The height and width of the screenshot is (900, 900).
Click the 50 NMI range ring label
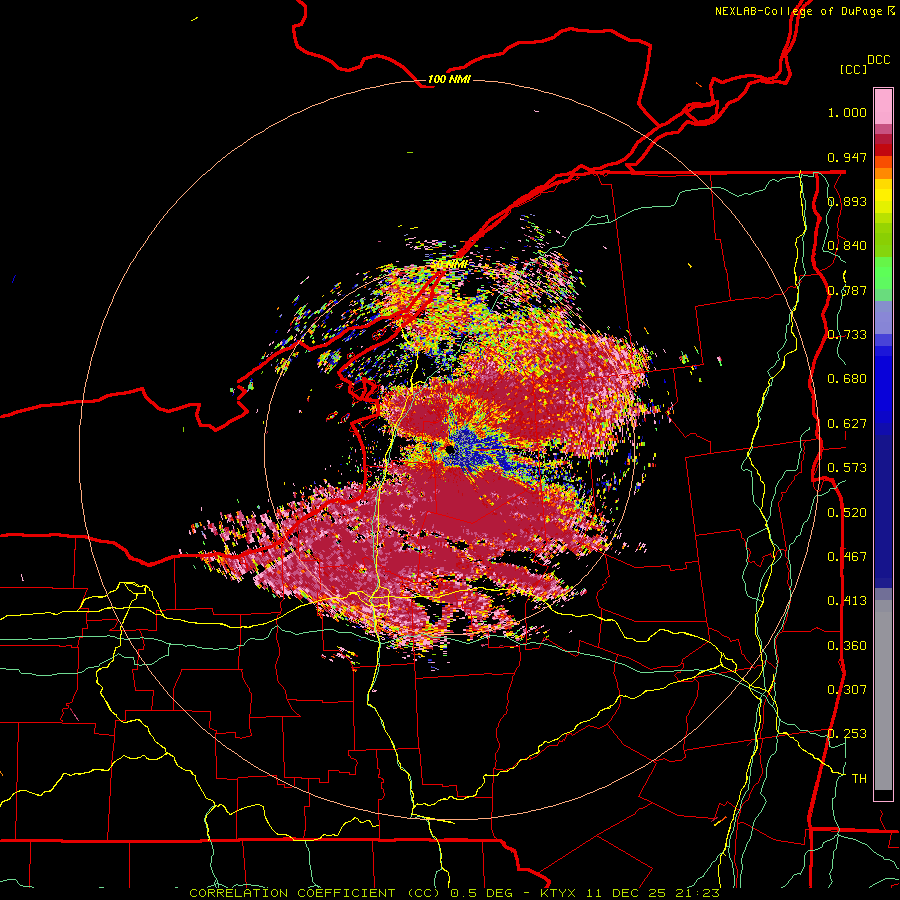[x=449, y=265]
